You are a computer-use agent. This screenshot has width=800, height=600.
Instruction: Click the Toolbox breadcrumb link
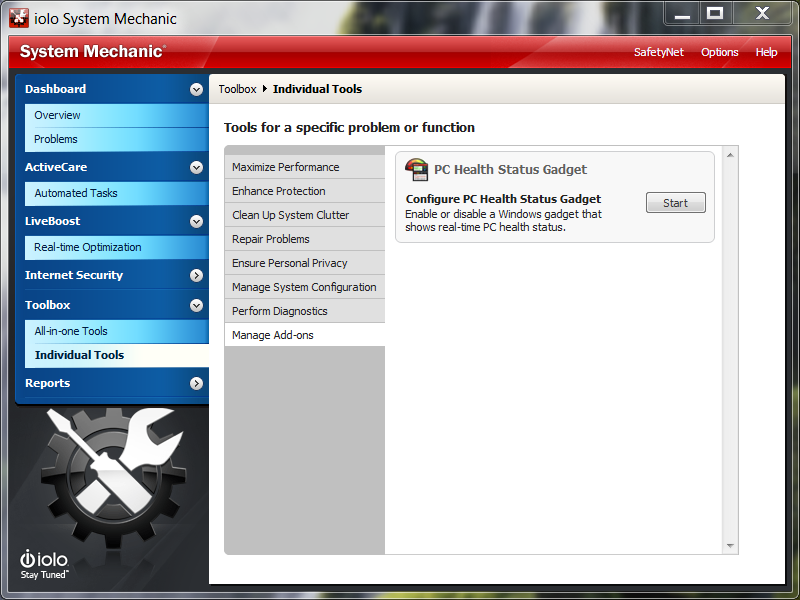coord(238,89)
